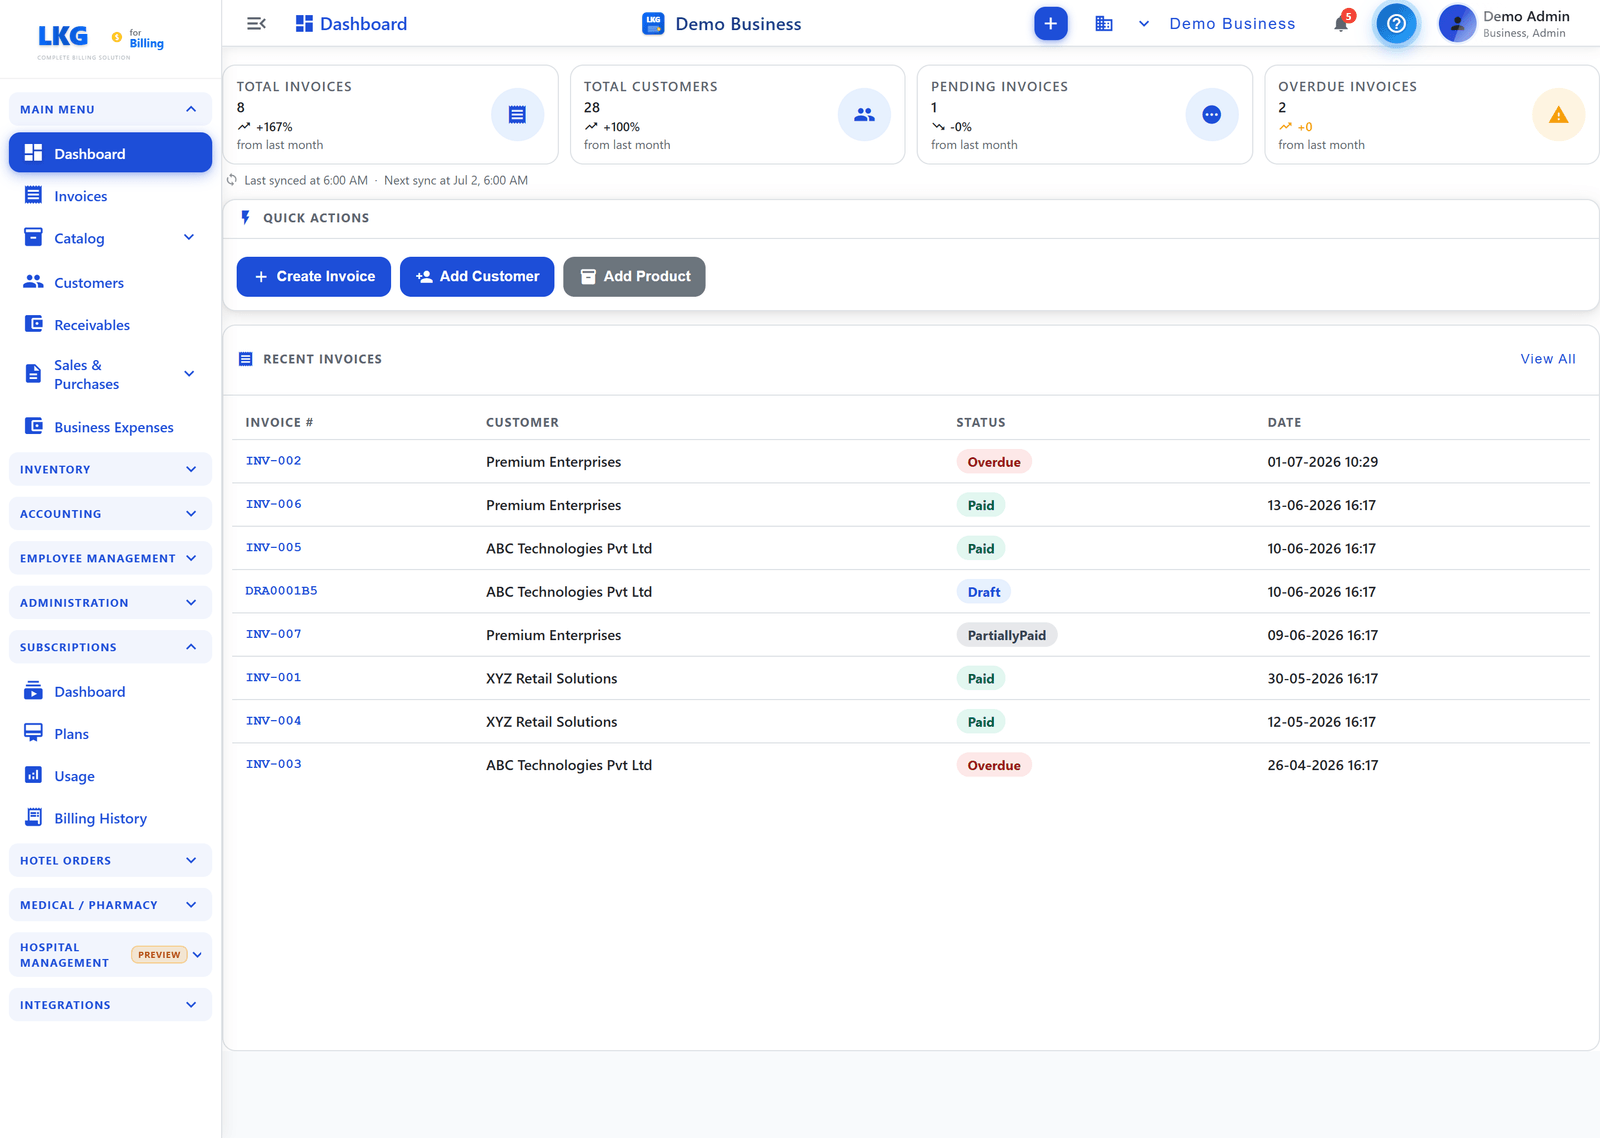Viewport: 1600px width, 1138px height.
Task: Collapse the sidebar with the hamburger icon
Action: 256,24
